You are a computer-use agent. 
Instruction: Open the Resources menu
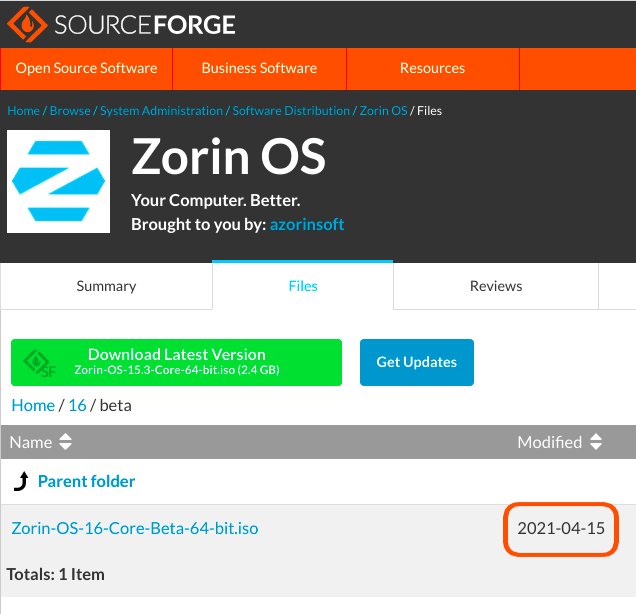tap(432, 68)
